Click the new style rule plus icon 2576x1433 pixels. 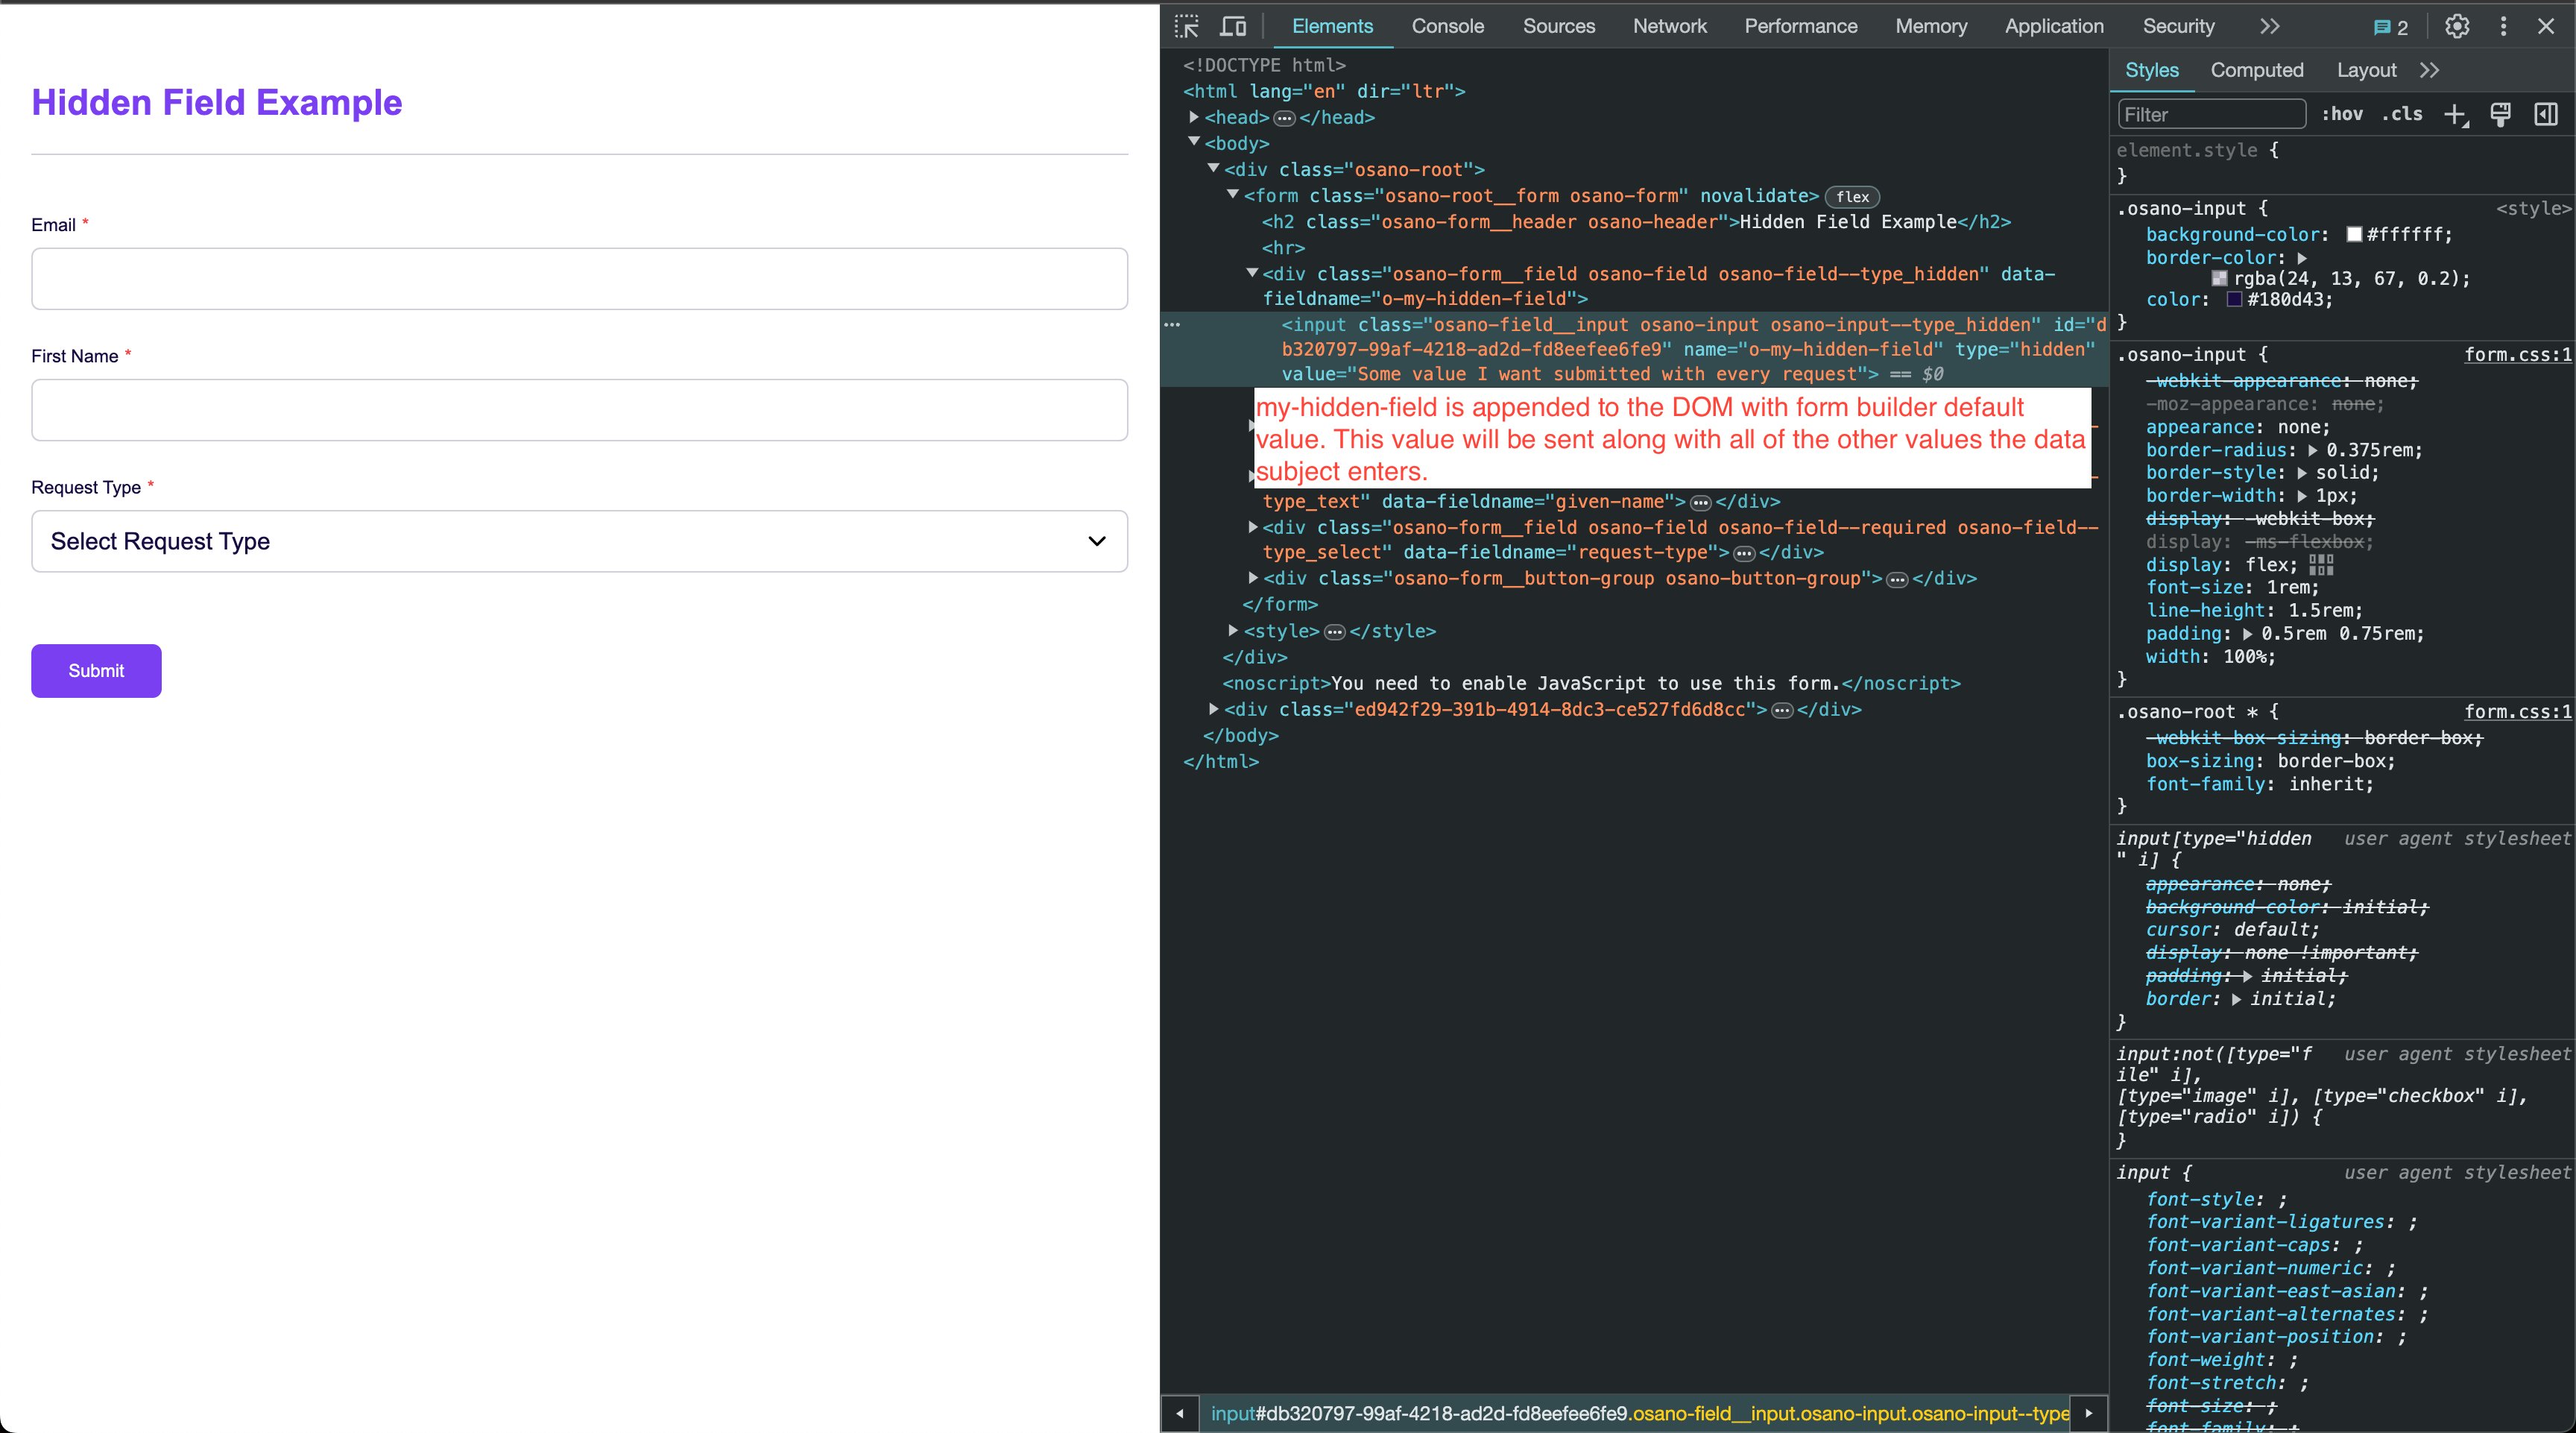tap(2456, 115)
